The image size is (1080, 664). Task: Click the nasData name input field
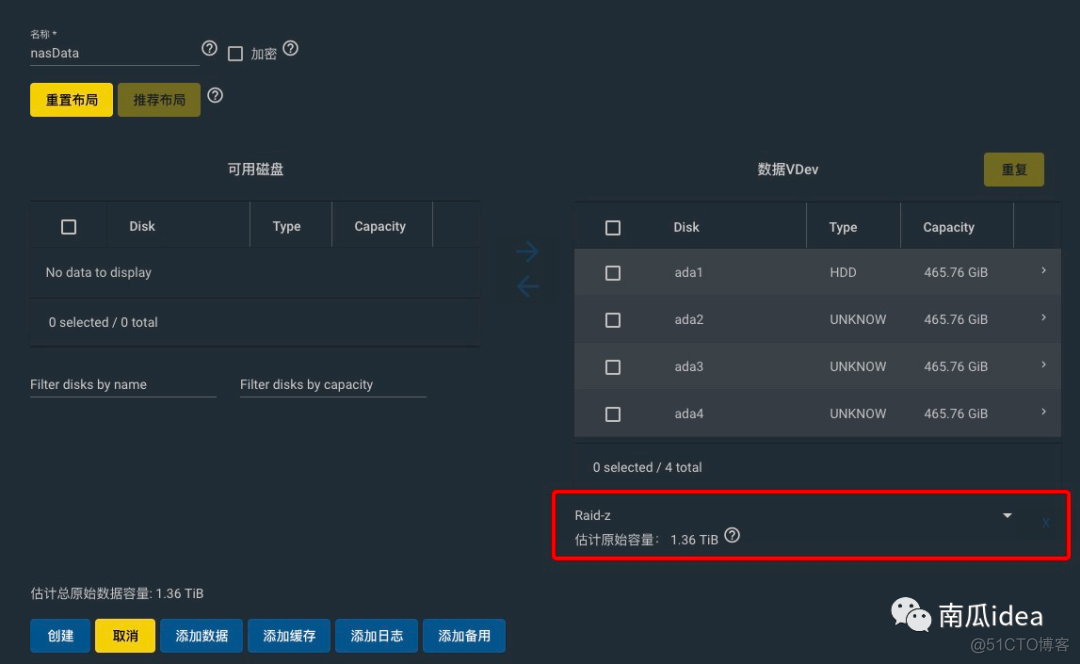click(114, 53)
